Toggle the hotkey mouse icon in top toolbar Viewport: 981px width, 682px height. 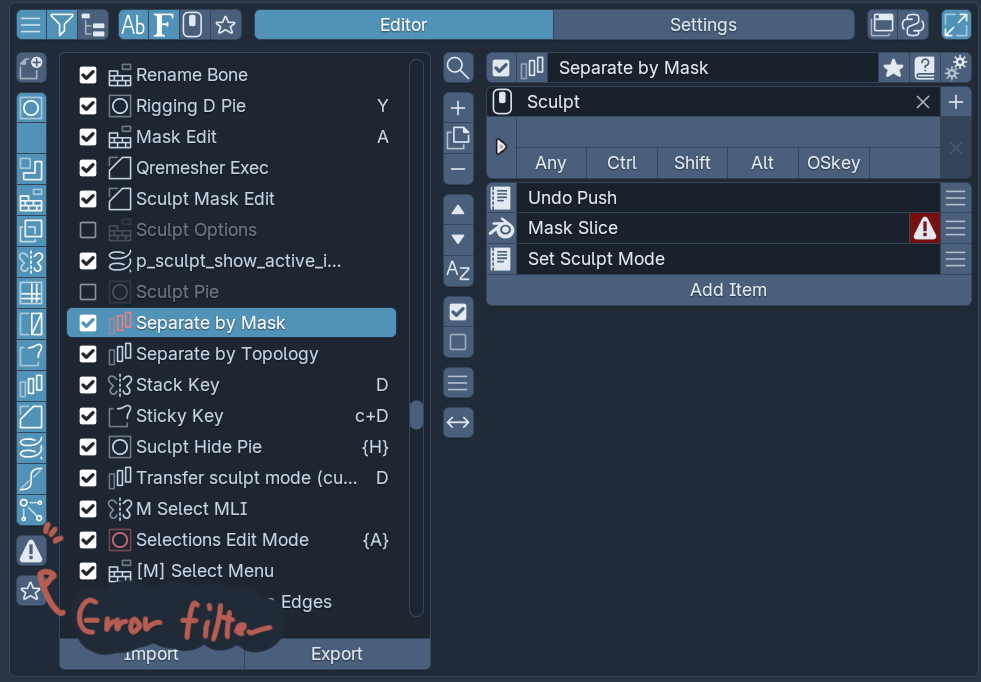coord(193,25)
